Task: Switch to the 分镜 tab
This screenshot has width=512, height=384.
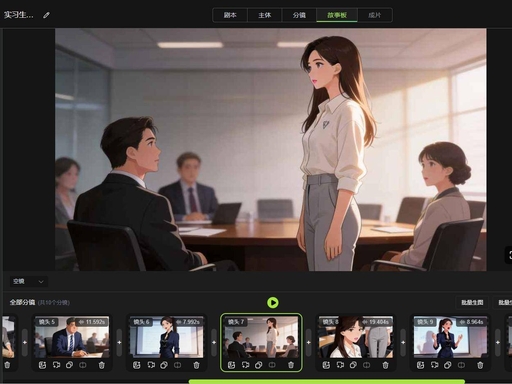Action: tap(299, 15)
